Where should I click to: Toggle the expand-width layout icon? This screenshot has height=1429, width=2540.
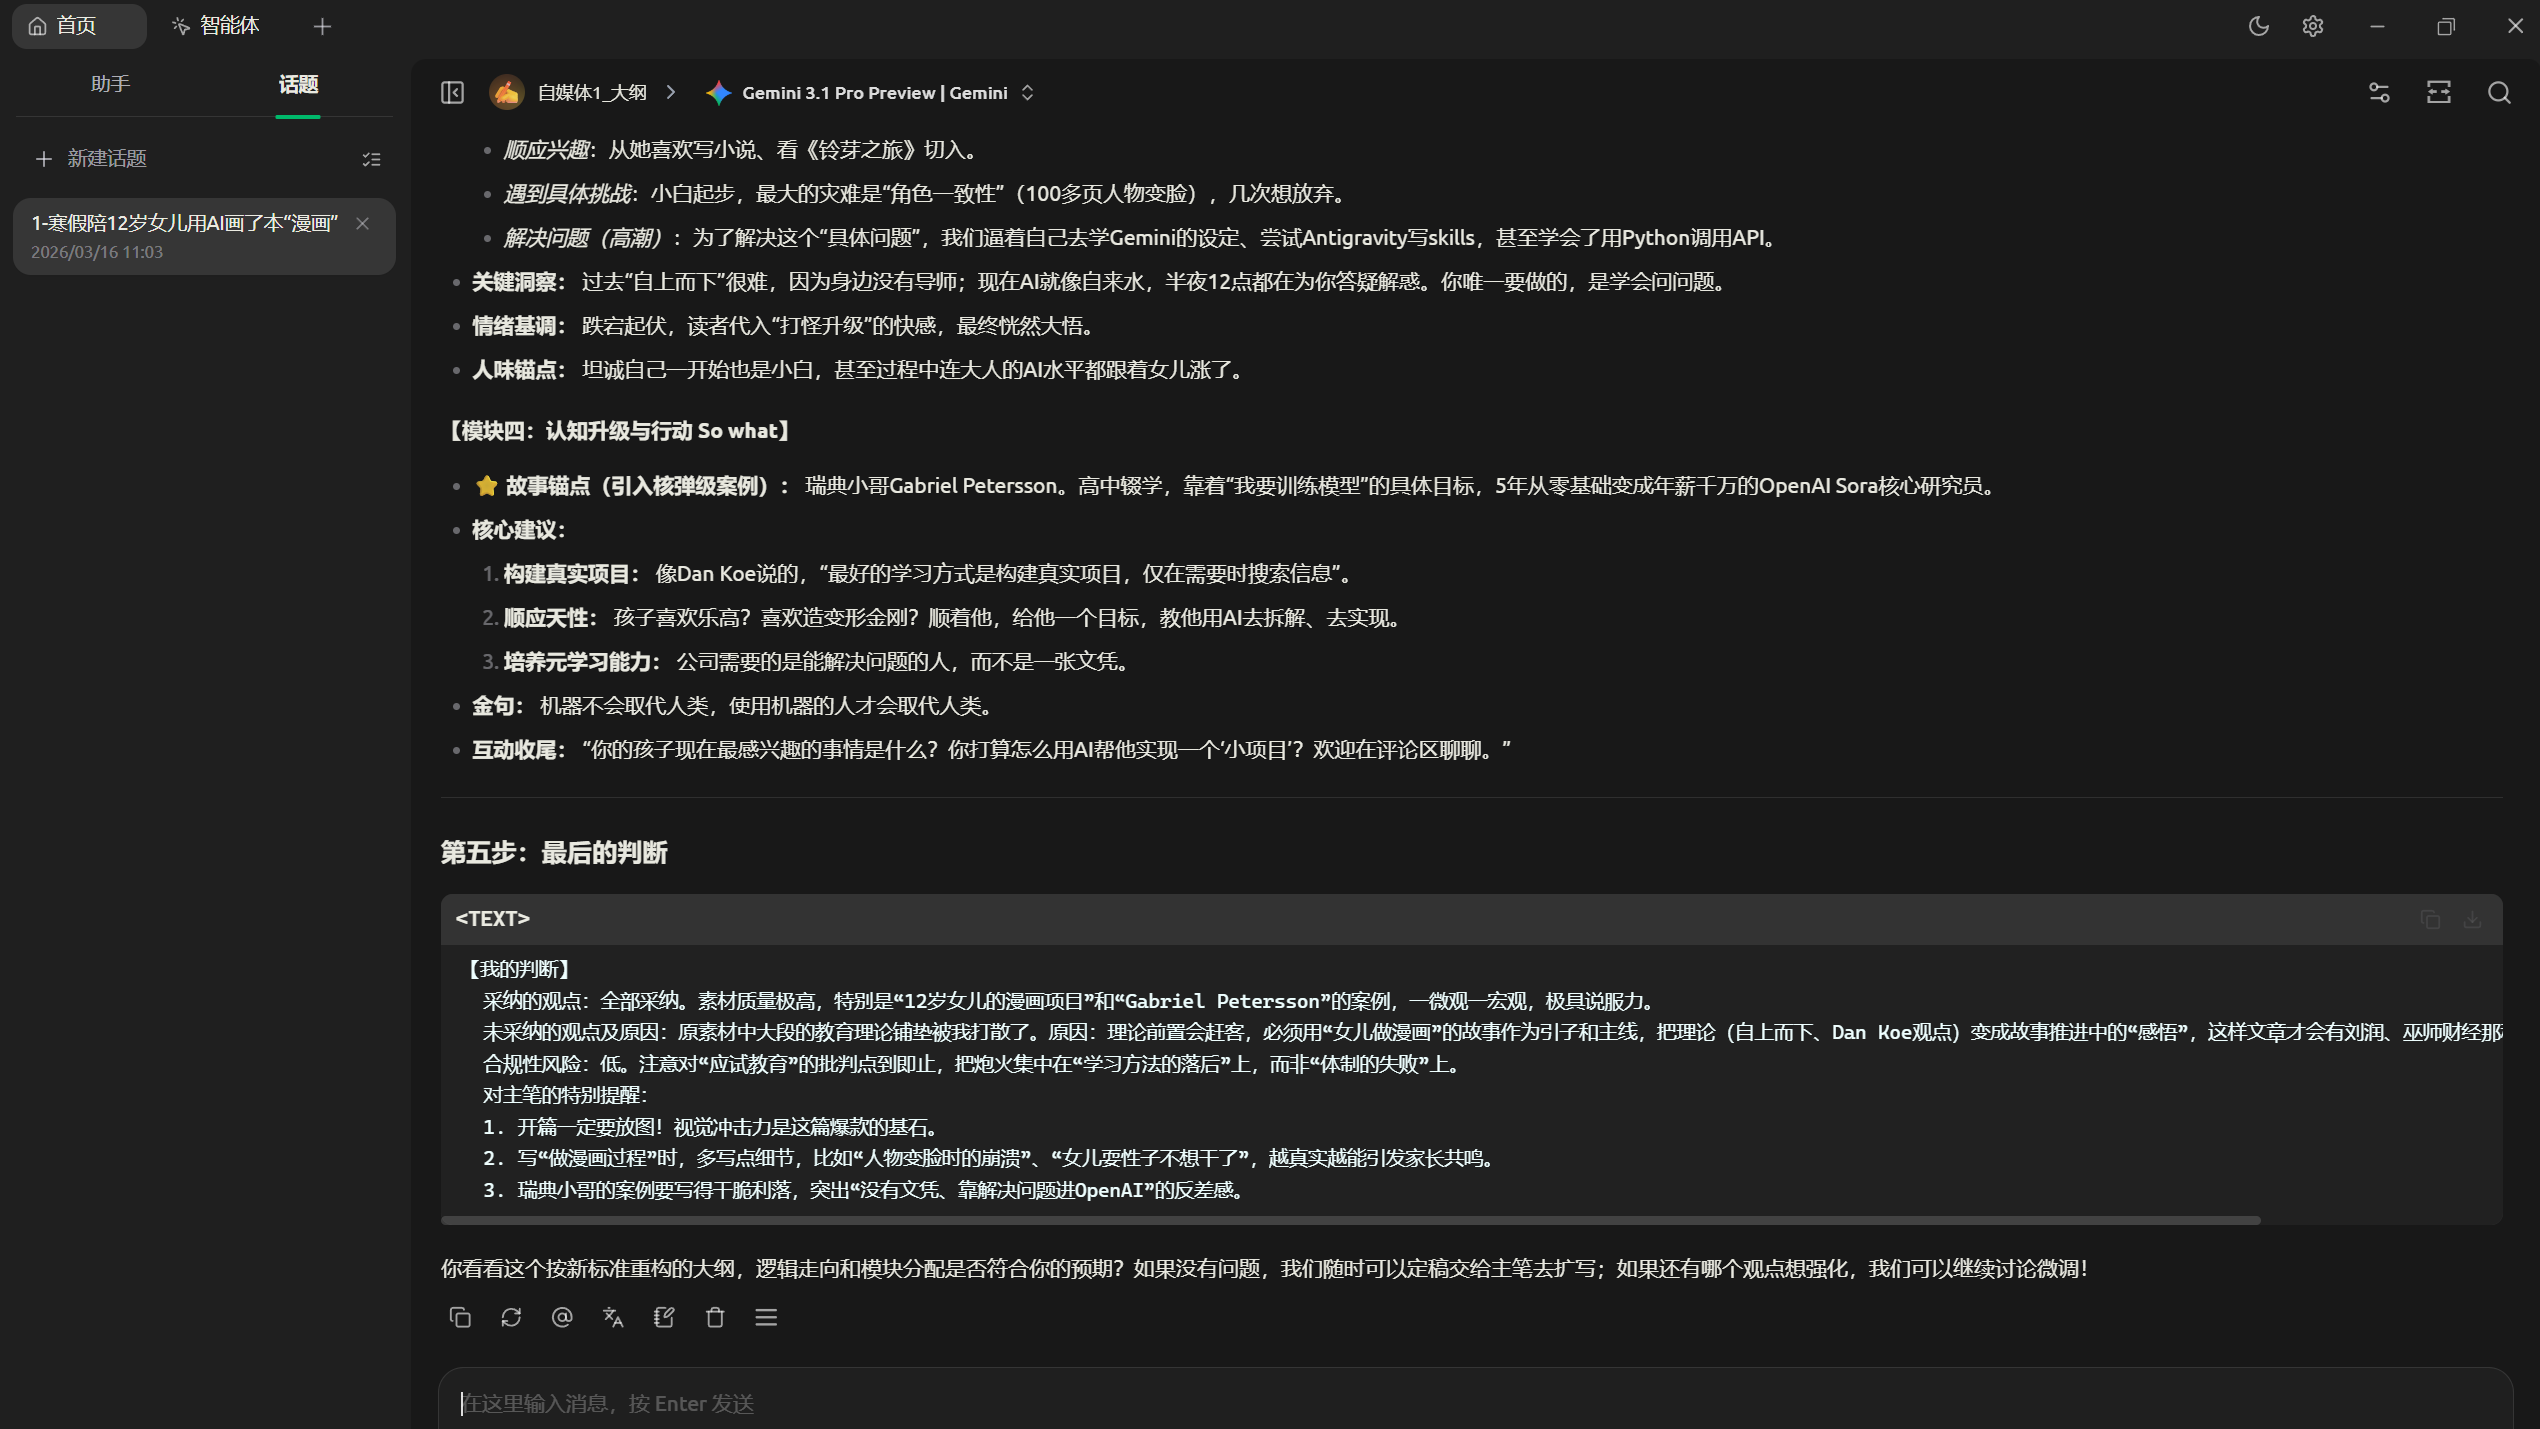pos(2439,93)
